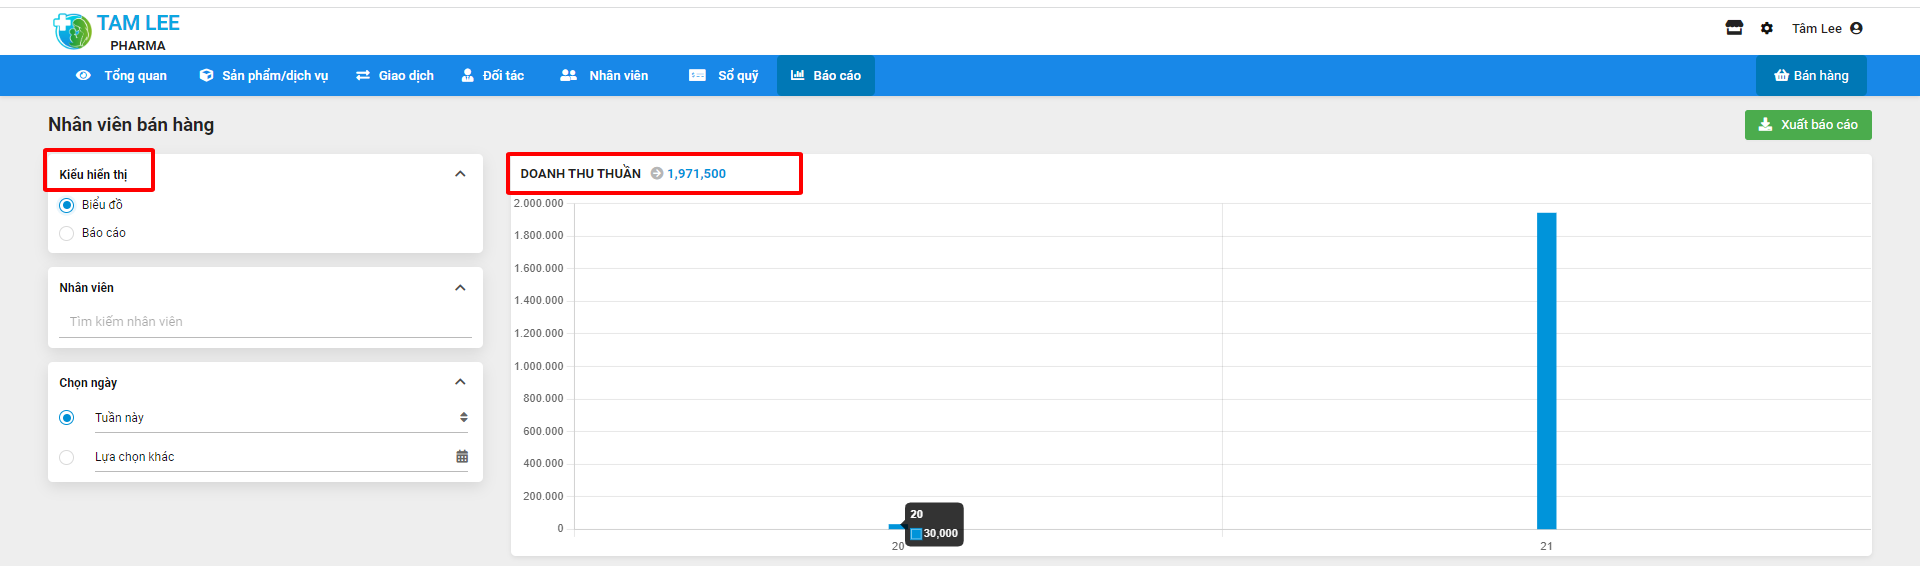The width and height of the screenshot is (1920, 566).
Task: Collapse the Nhân viên filter panel
Action: (460, 288)
